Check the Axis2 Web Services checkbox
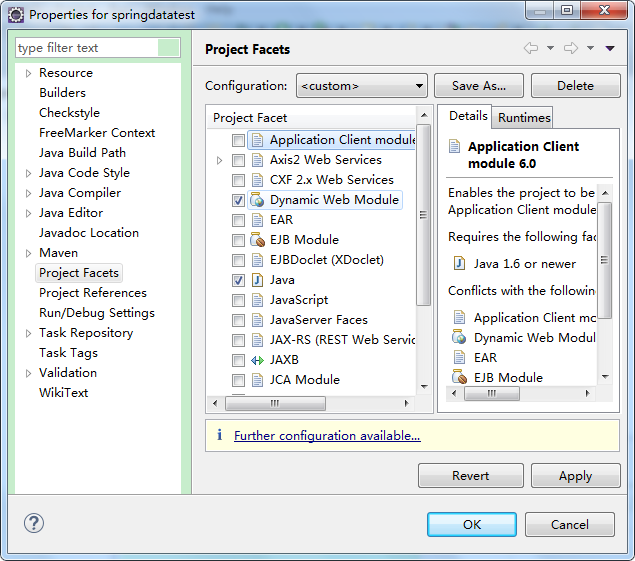Viewport: 635px width, 561px height. [x=238, y=160]
